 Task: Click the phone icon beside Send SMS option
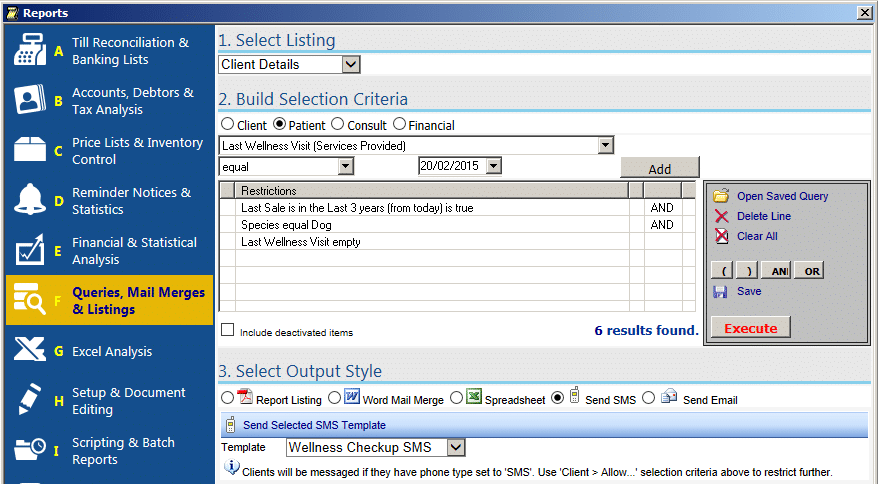(574, 395)
